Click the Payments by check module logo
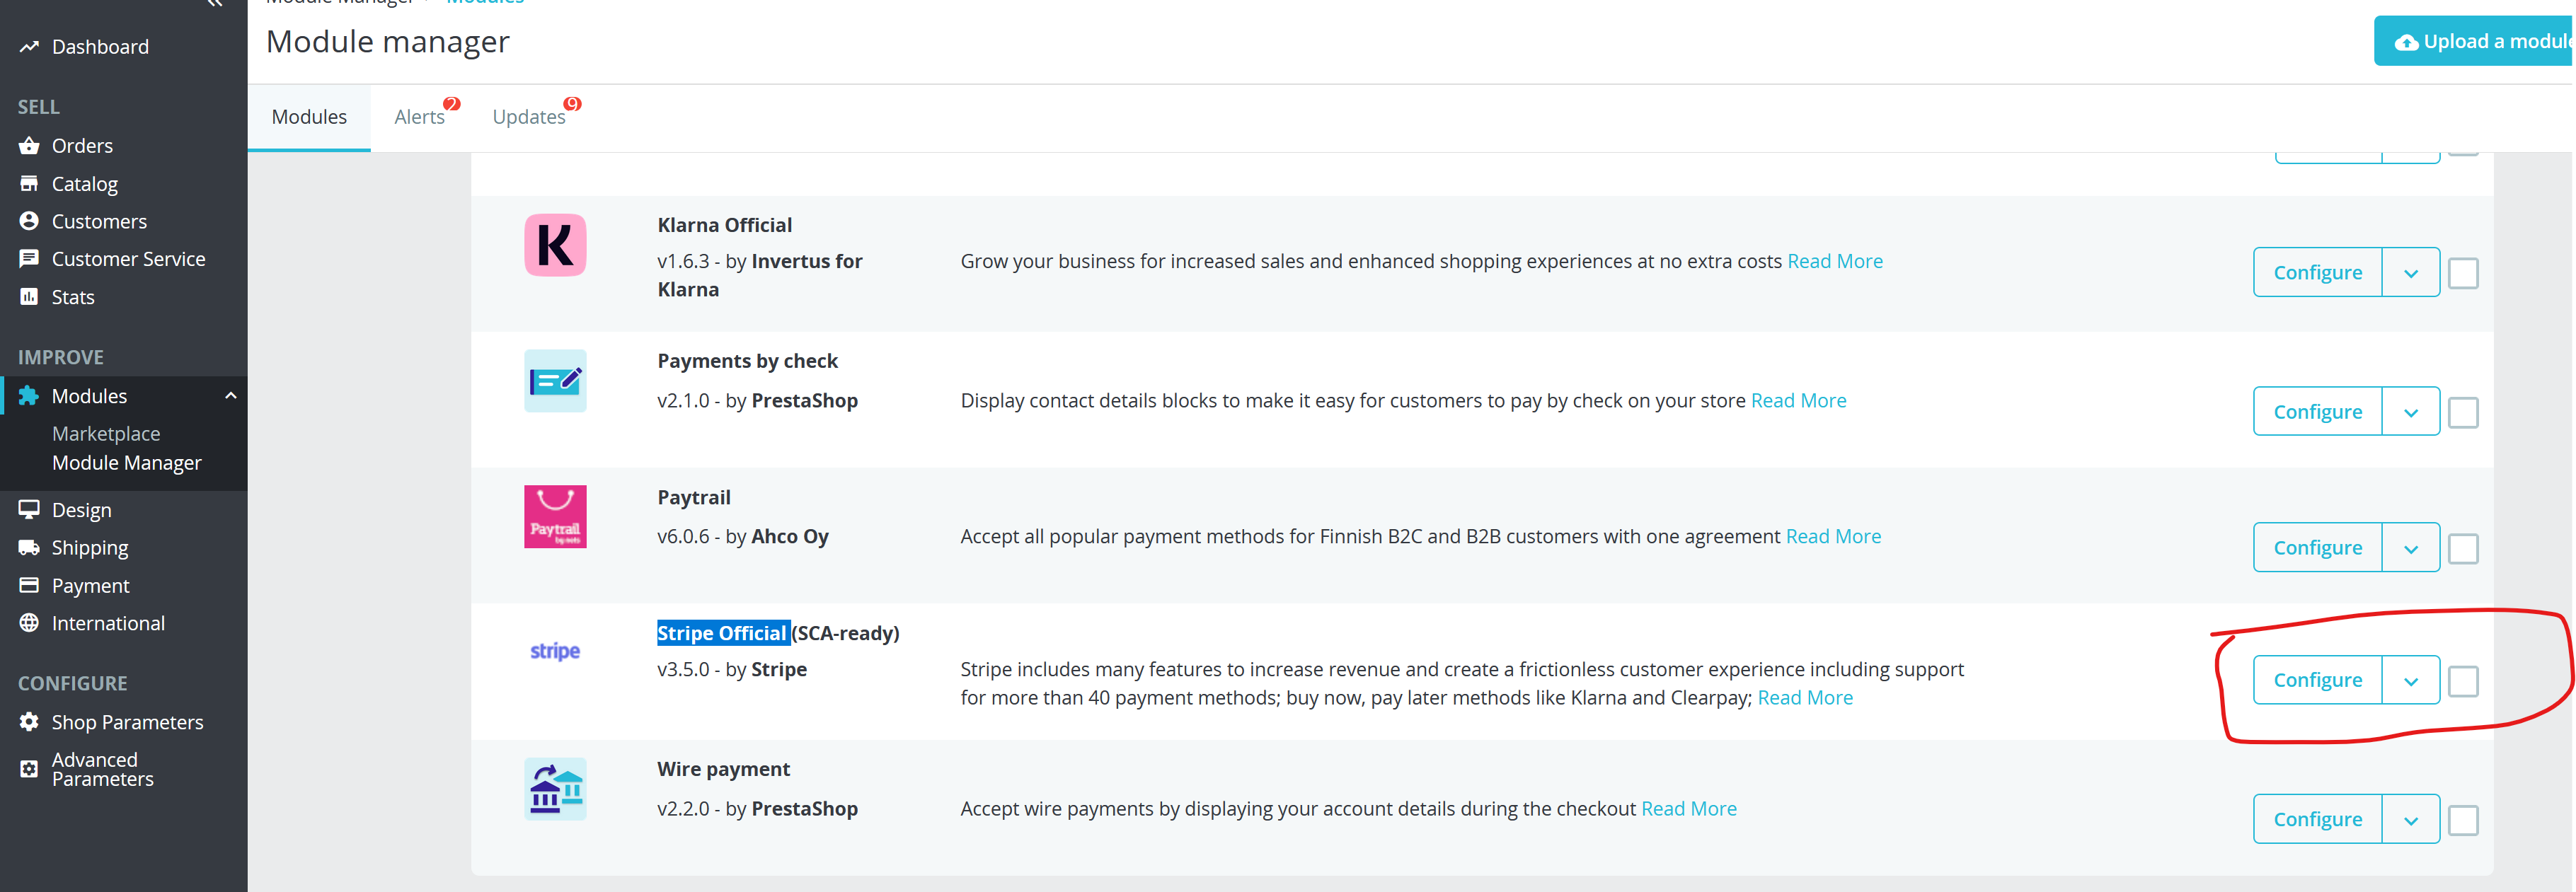Viewport: 2576px width, 892px height. point(555,381)
